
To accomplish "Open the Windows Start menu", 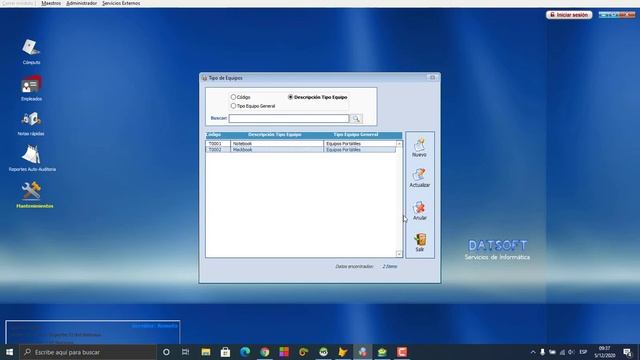I will [x=9, y=352].
